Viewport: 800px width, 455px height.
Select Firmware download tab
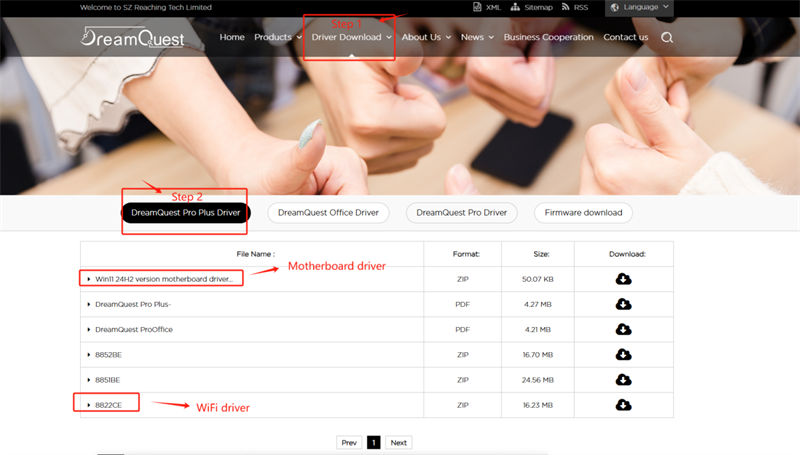tap(583, 213)
